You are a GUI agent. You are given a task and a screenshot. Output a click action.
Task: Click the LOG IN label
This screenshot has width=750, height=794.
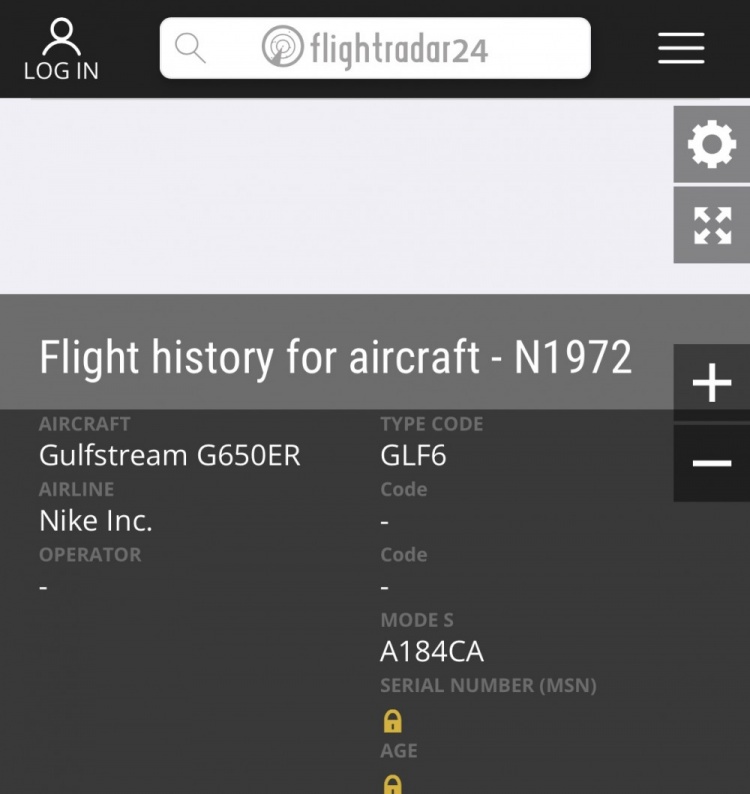[x=61, y=71]
